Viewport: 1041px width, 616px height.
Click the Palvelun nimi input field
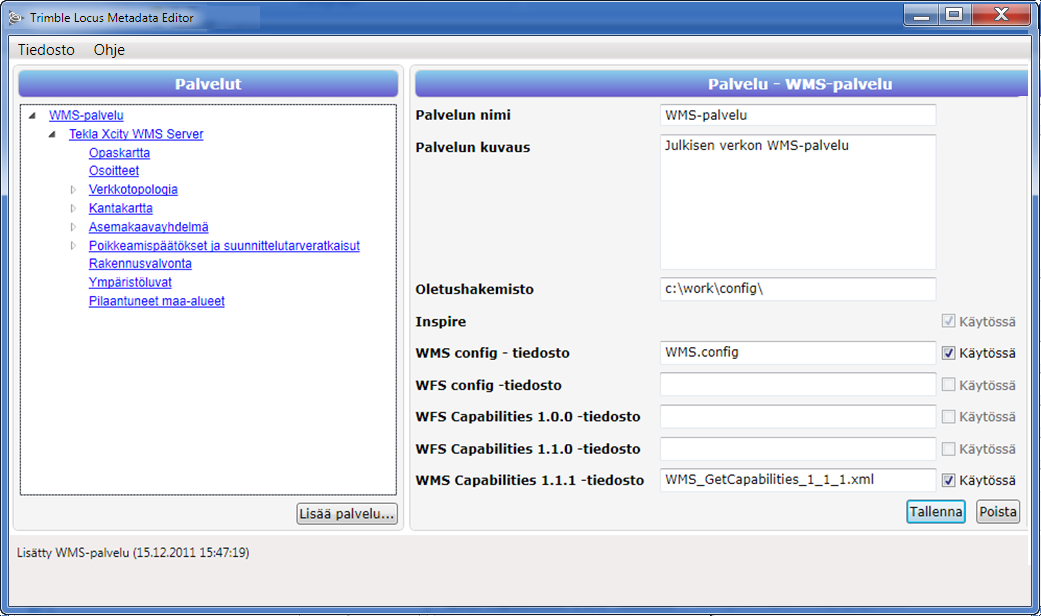pyautogui.click(x=798, y=115)
